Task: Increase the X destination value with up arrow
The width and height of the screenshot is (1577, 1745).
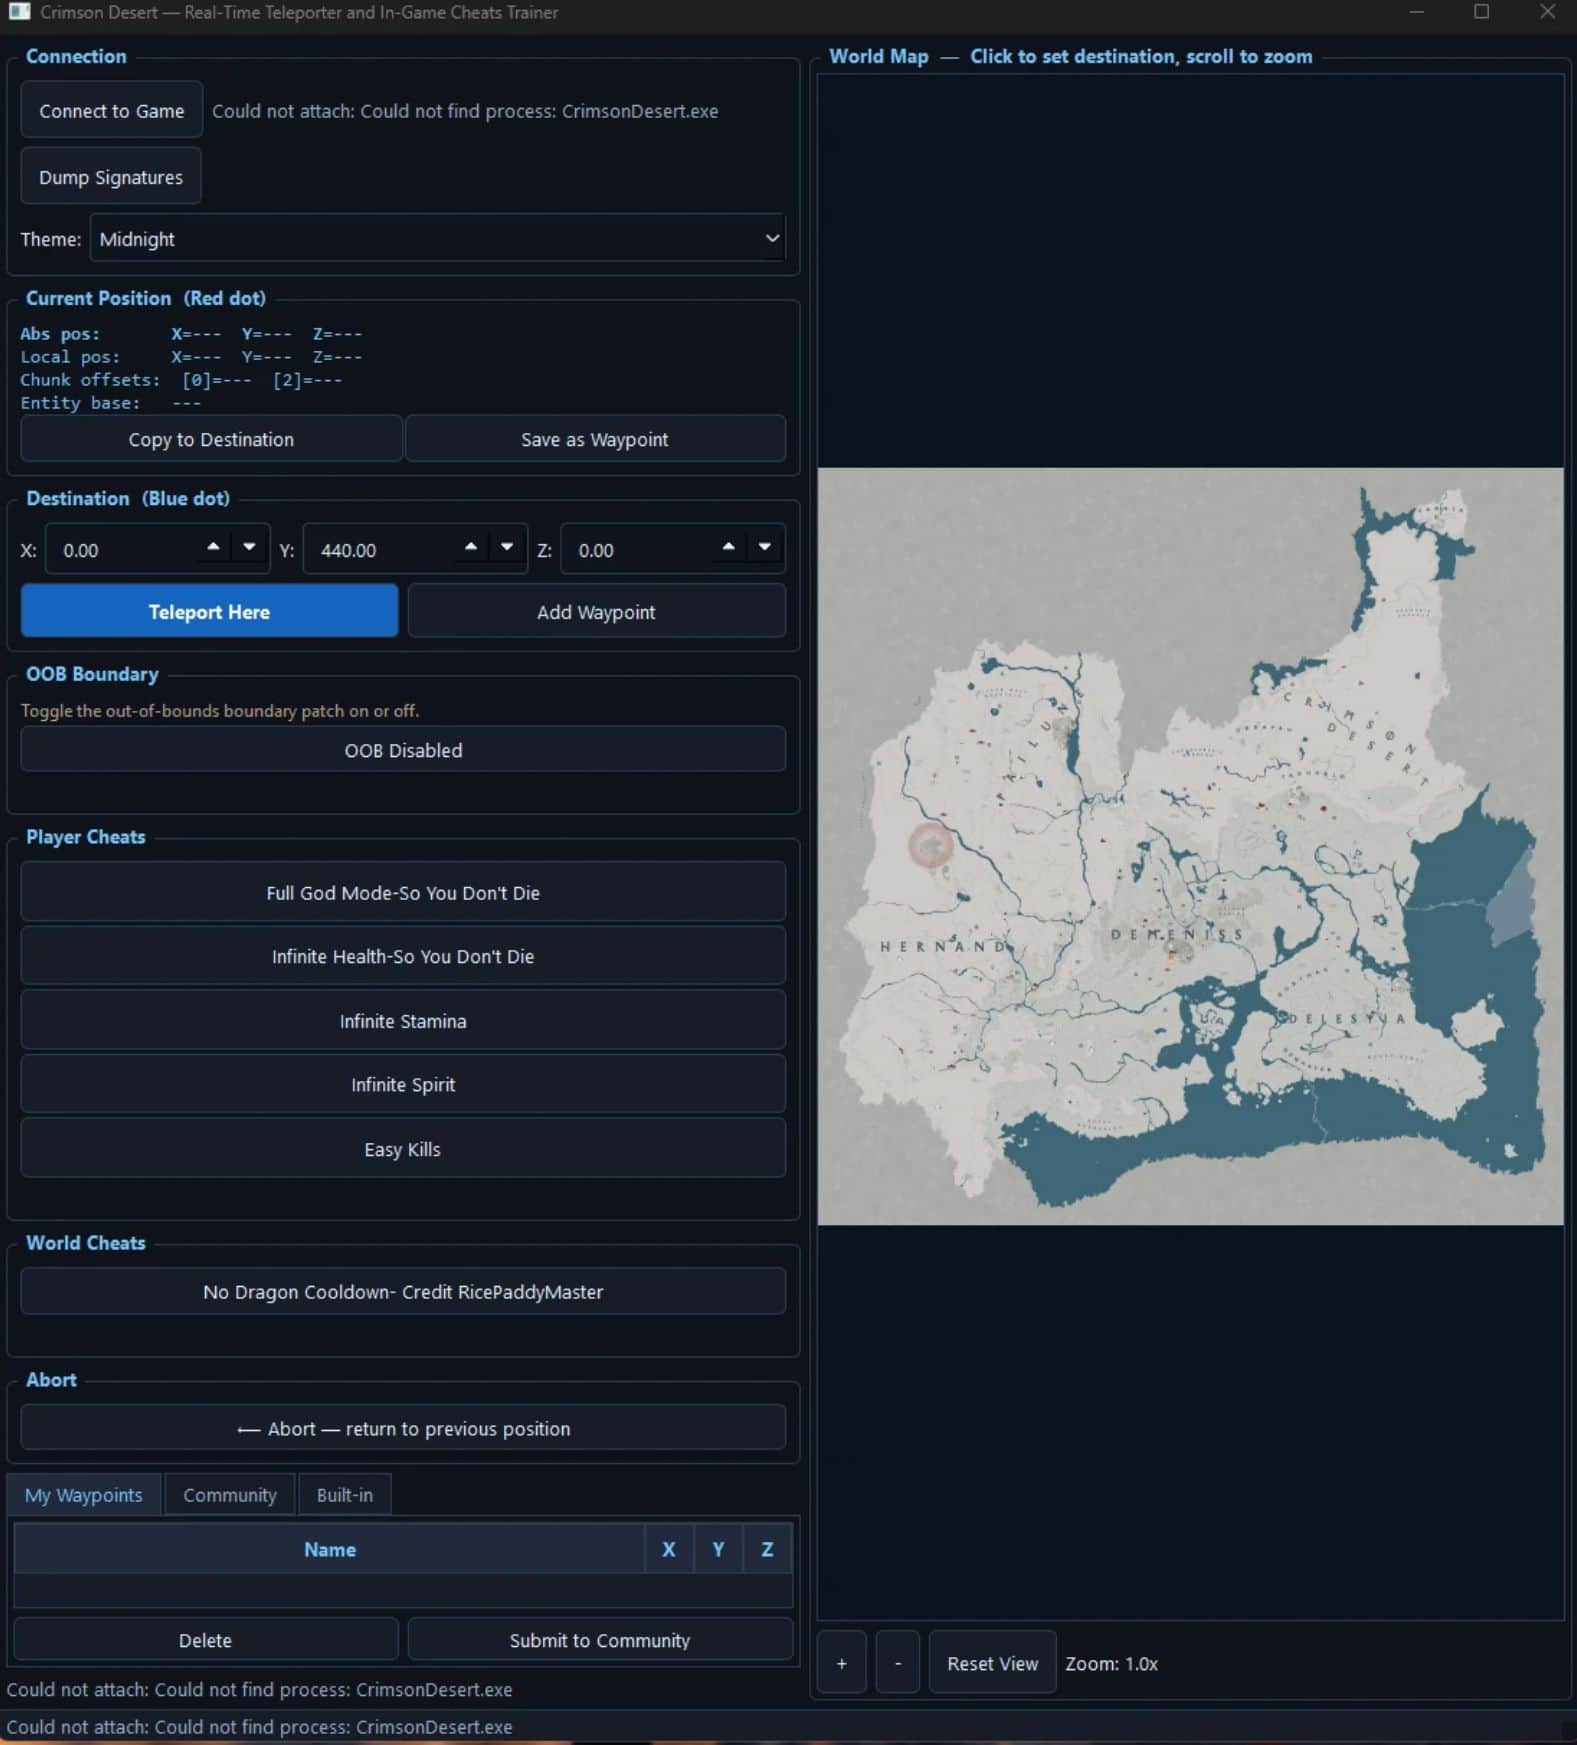Action: click(x=213, y=547)
